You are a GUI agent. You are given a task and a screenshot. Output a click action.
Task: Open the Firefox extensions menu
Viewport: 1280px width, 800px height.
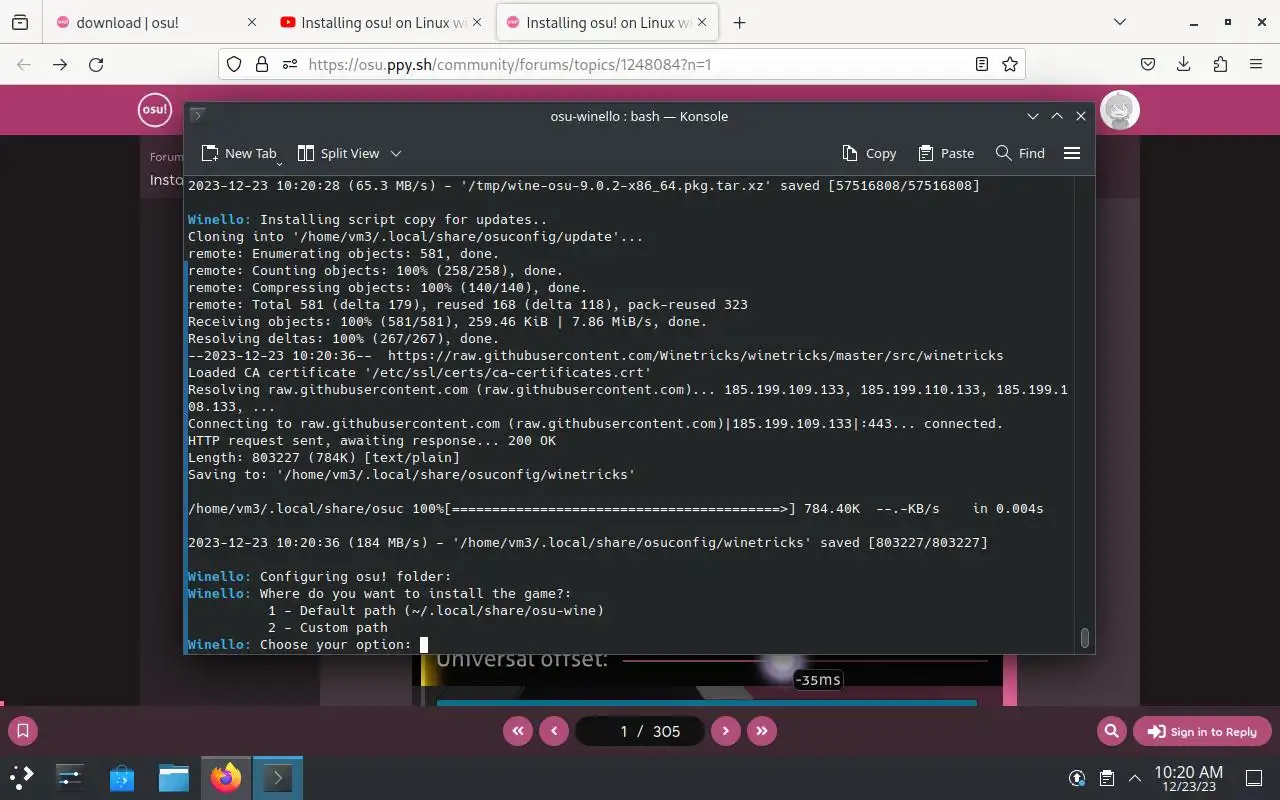point(1220,64)
